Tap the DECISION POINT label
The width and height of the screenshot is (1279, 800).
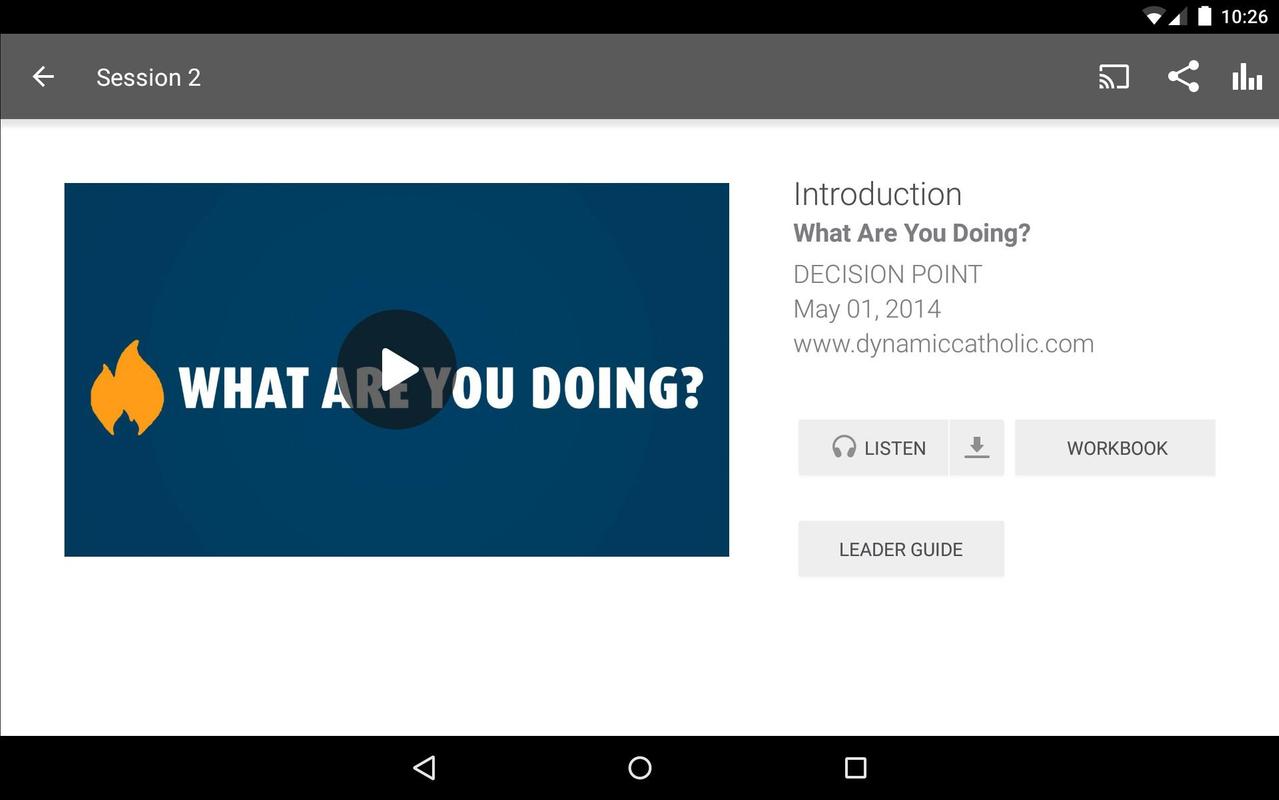point(887,275)
